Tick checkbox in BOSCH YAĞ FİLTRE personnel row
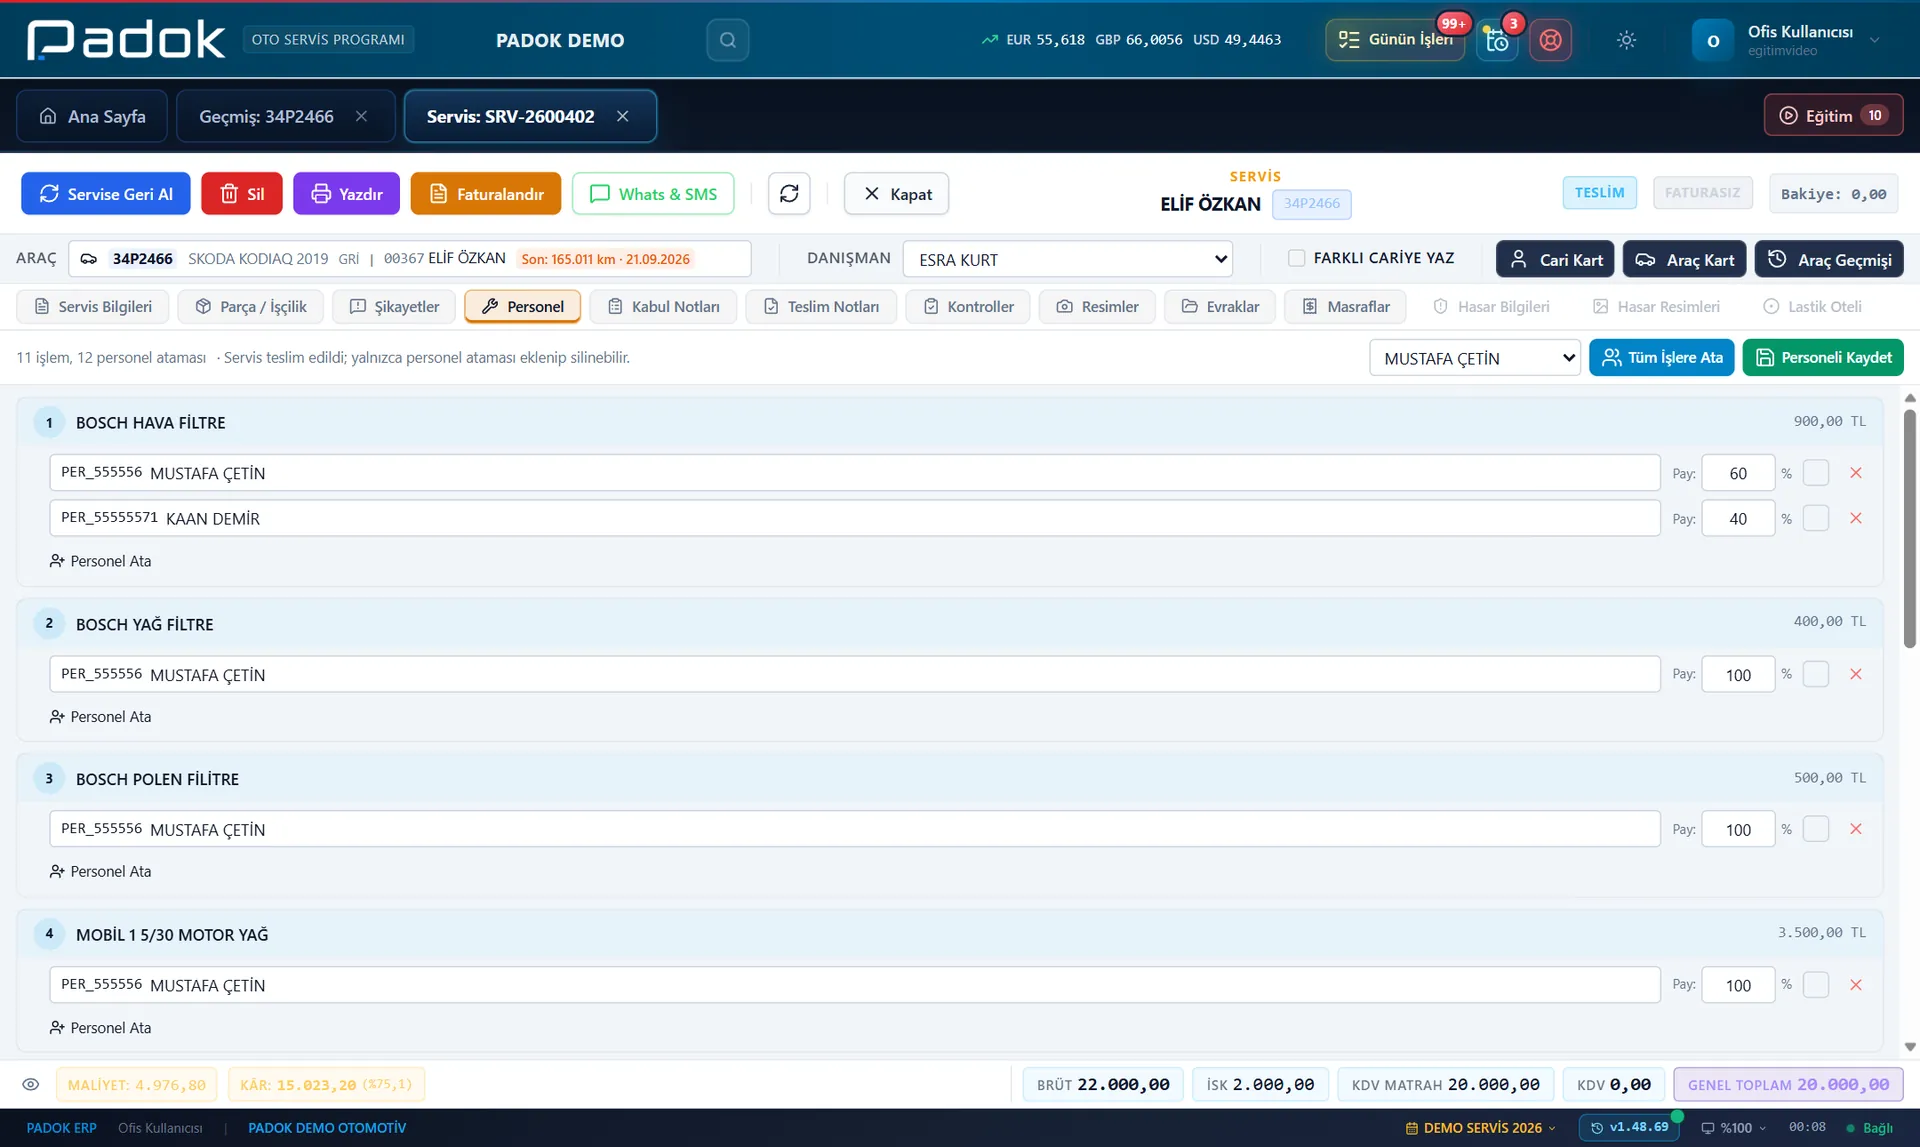This screenshot has width=1920, height=1147. pos(1816,674)
